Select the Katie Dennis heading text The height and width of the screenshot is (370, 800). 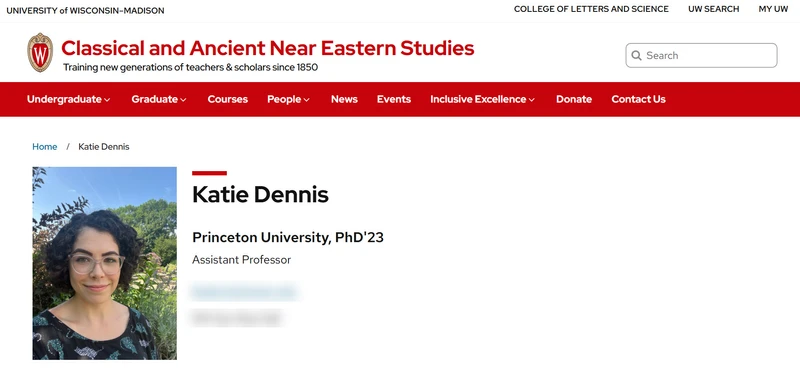tap(260, 194)
